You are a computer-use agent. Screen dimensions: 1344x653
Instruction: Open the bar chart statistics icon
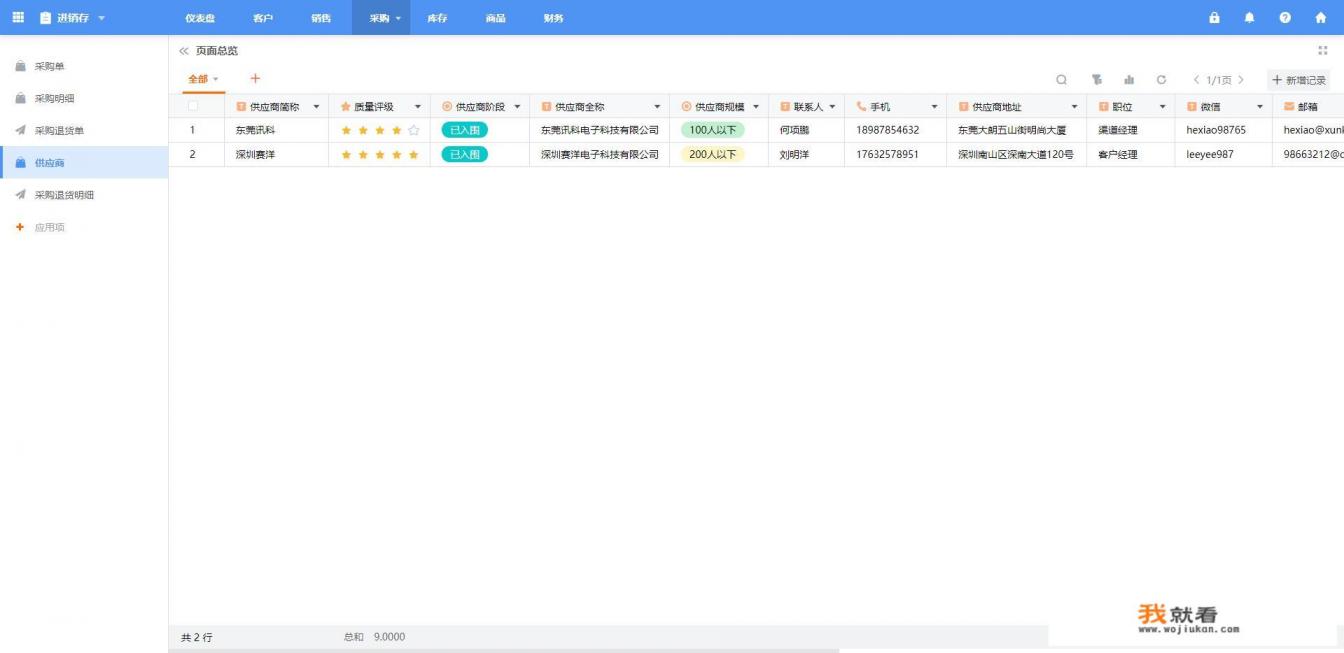point(1129,80)
